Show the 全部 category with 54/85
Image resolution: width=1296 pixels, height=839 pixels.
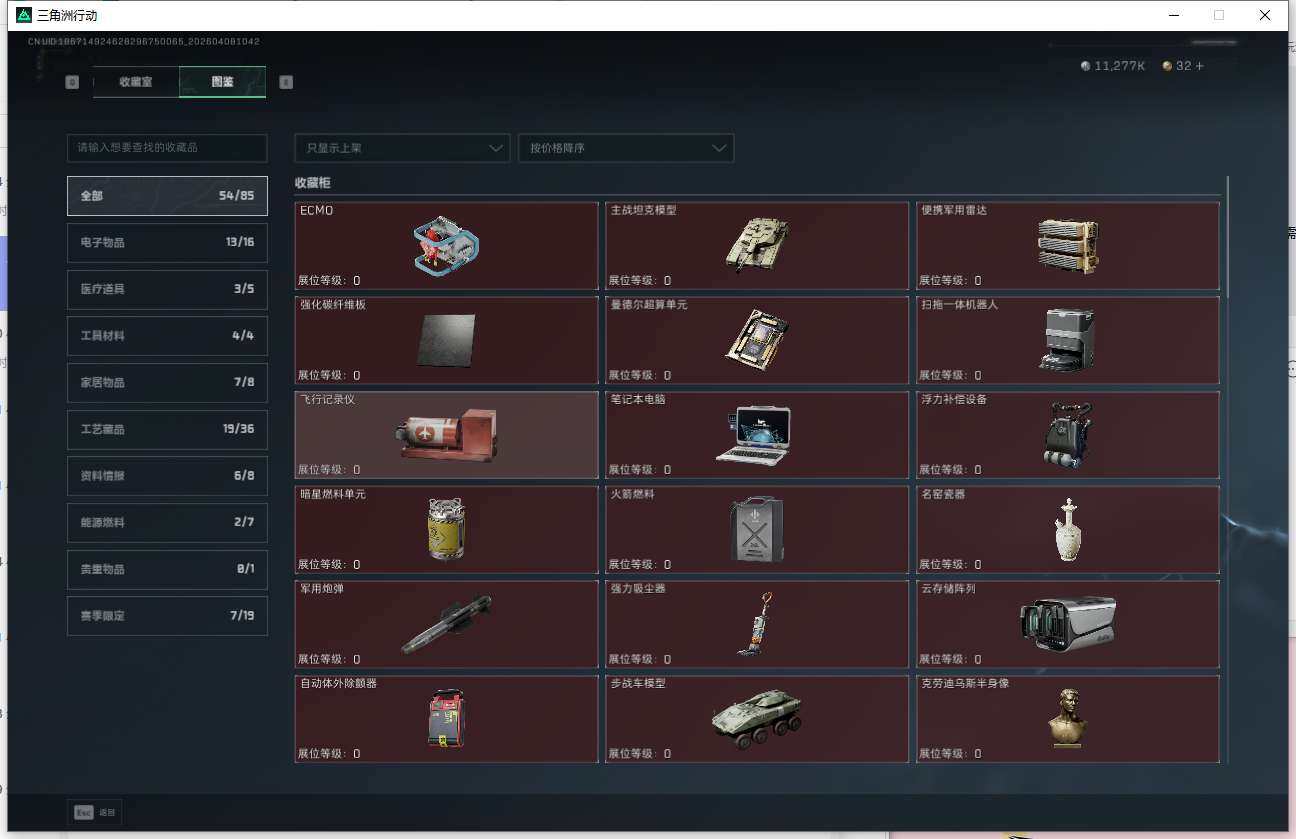(167, 196)
